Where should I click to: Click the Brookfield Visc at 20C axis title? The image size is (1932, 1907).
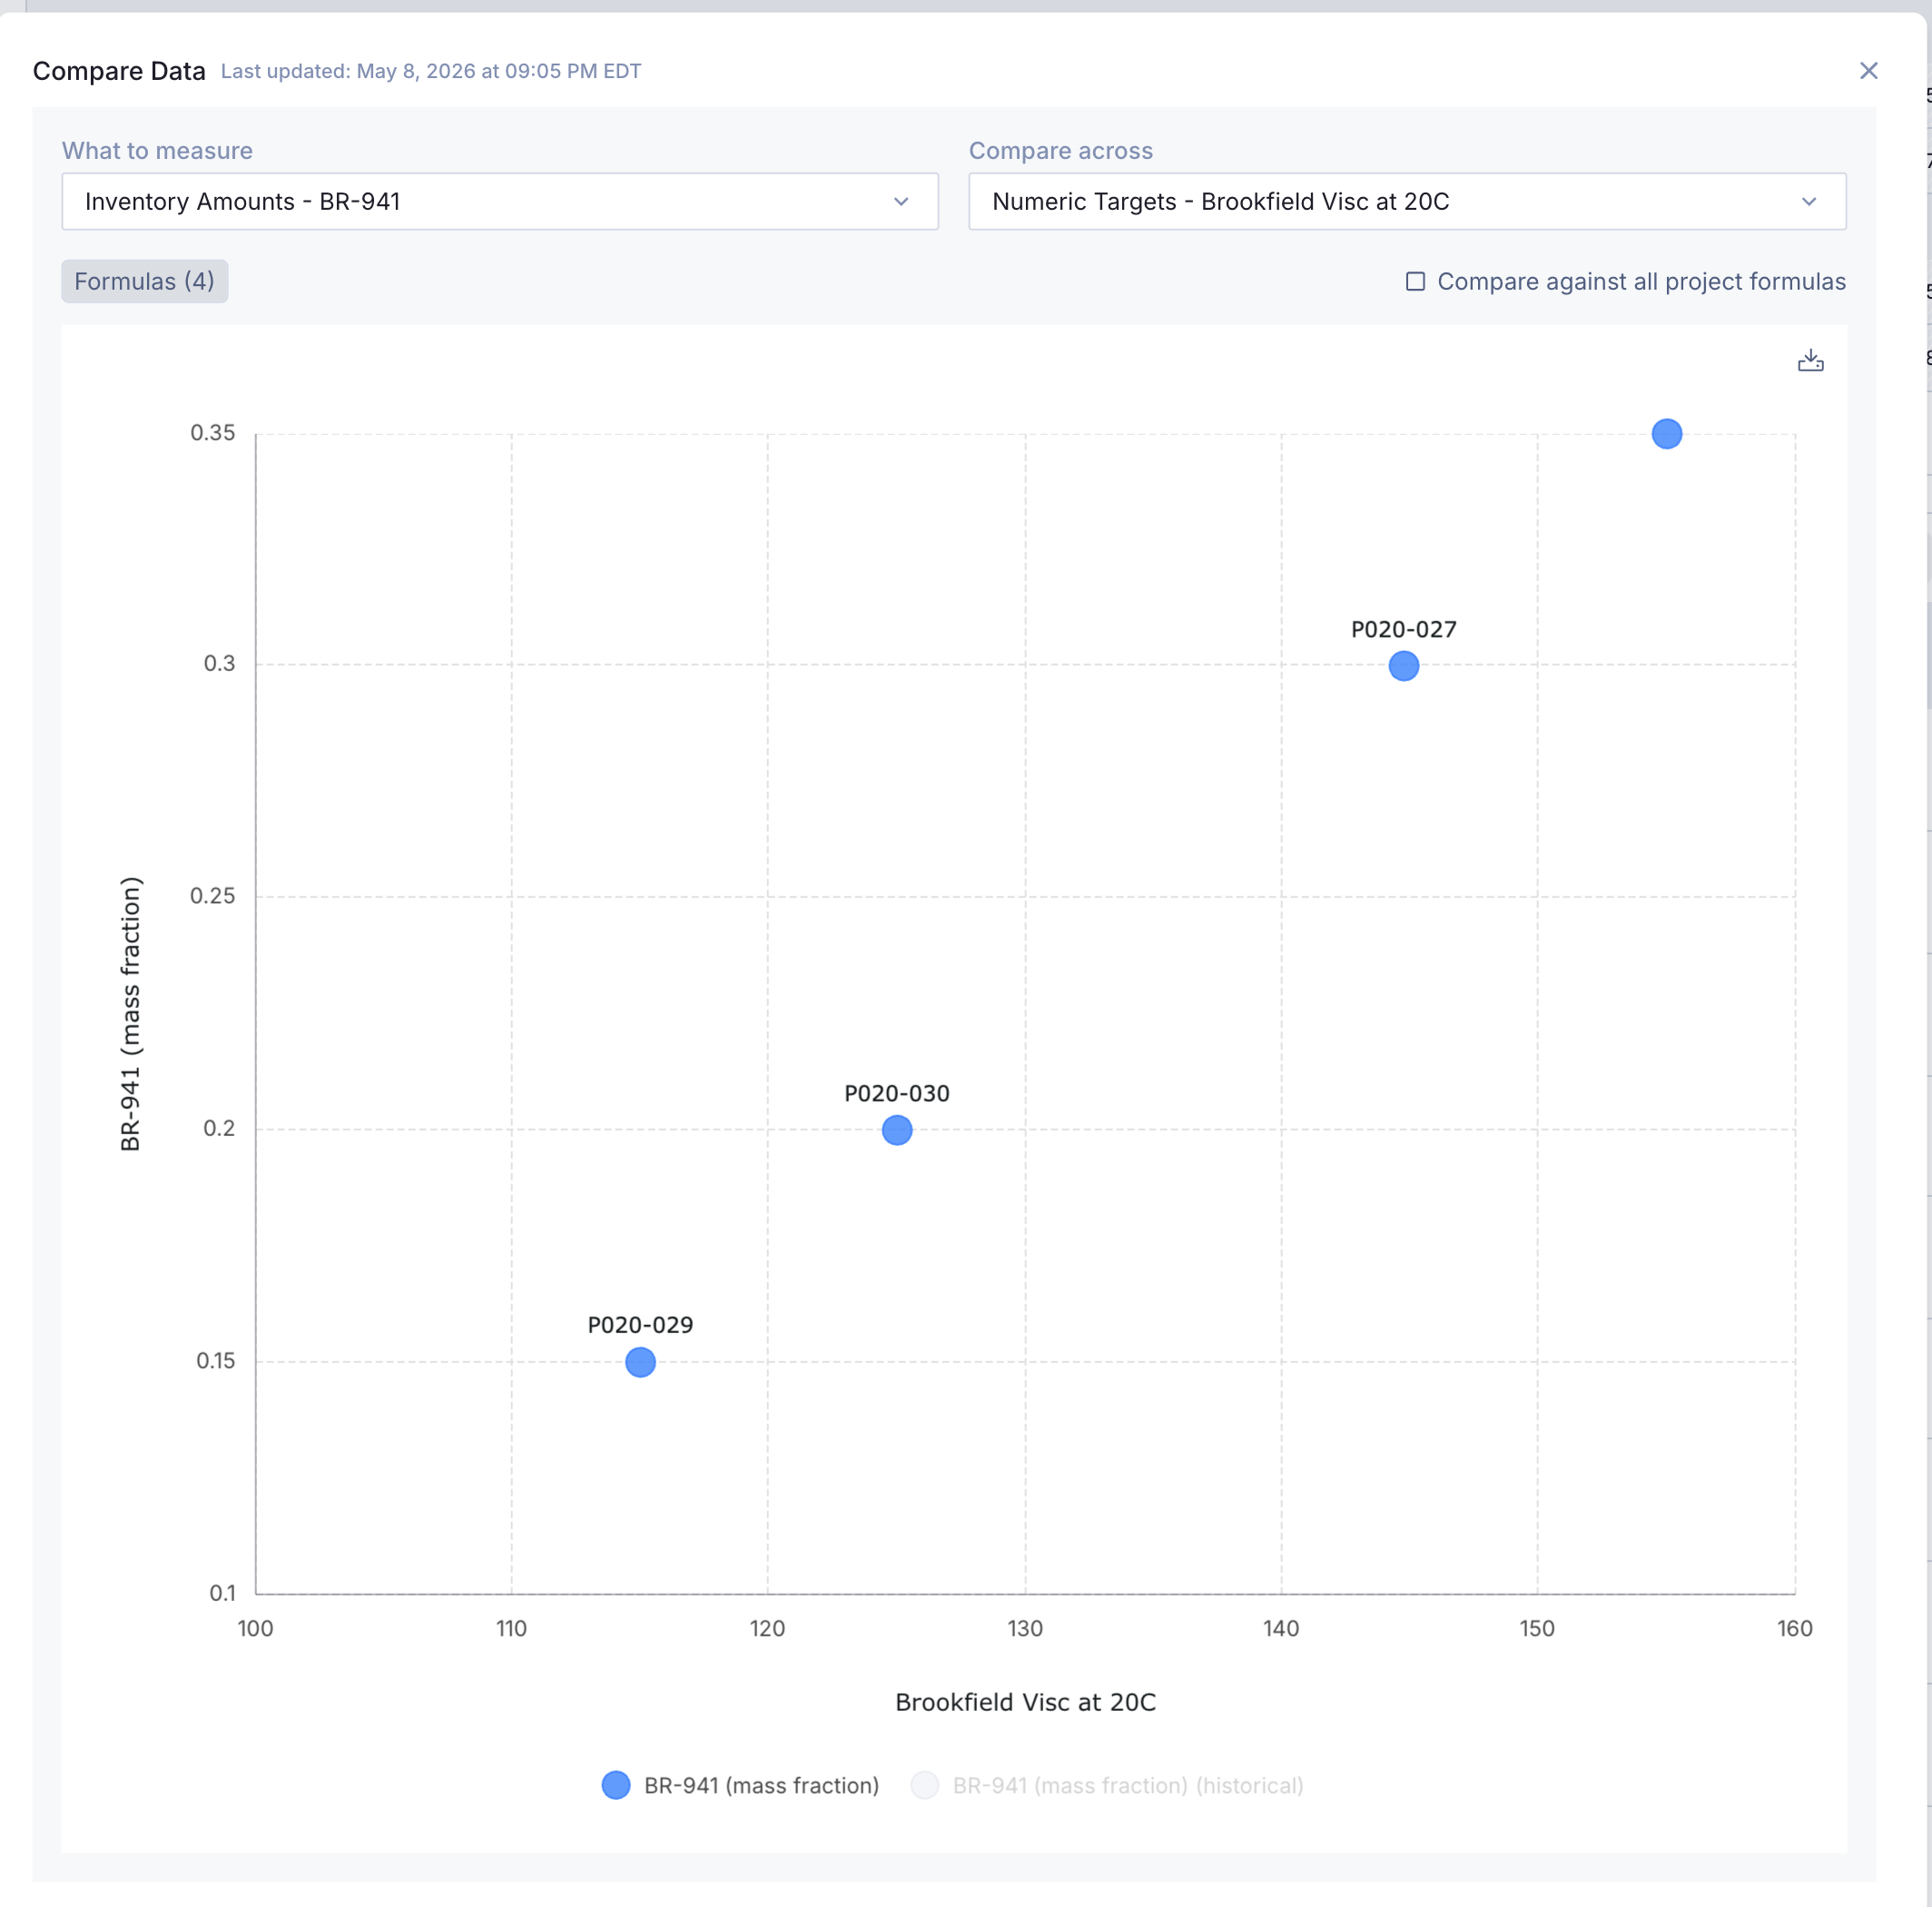1025,1702
